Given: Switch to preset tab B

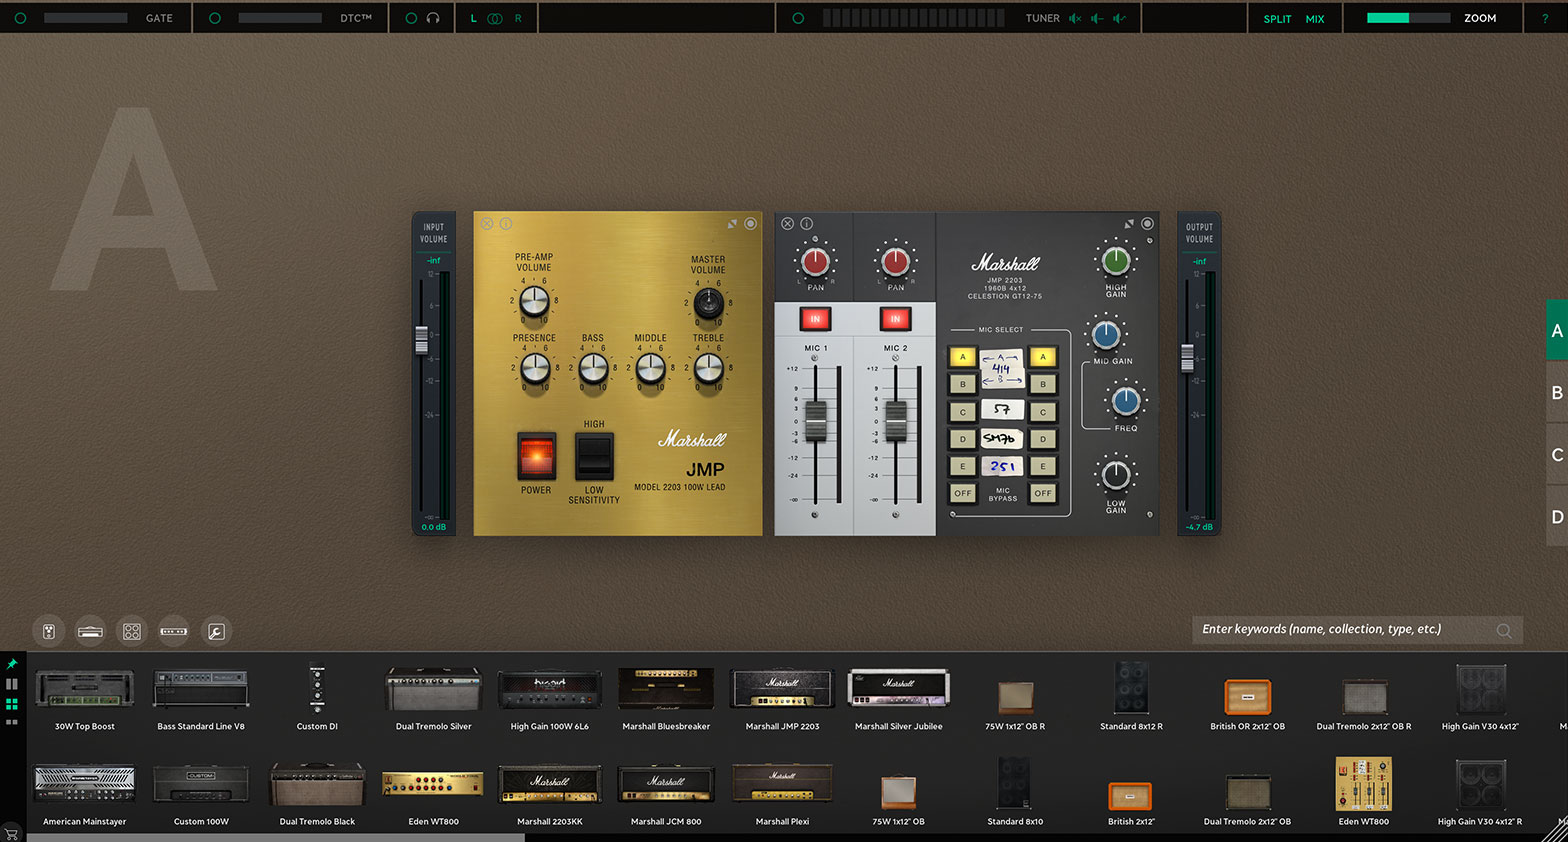Looking at the screenshot, I should point(1556,393).
